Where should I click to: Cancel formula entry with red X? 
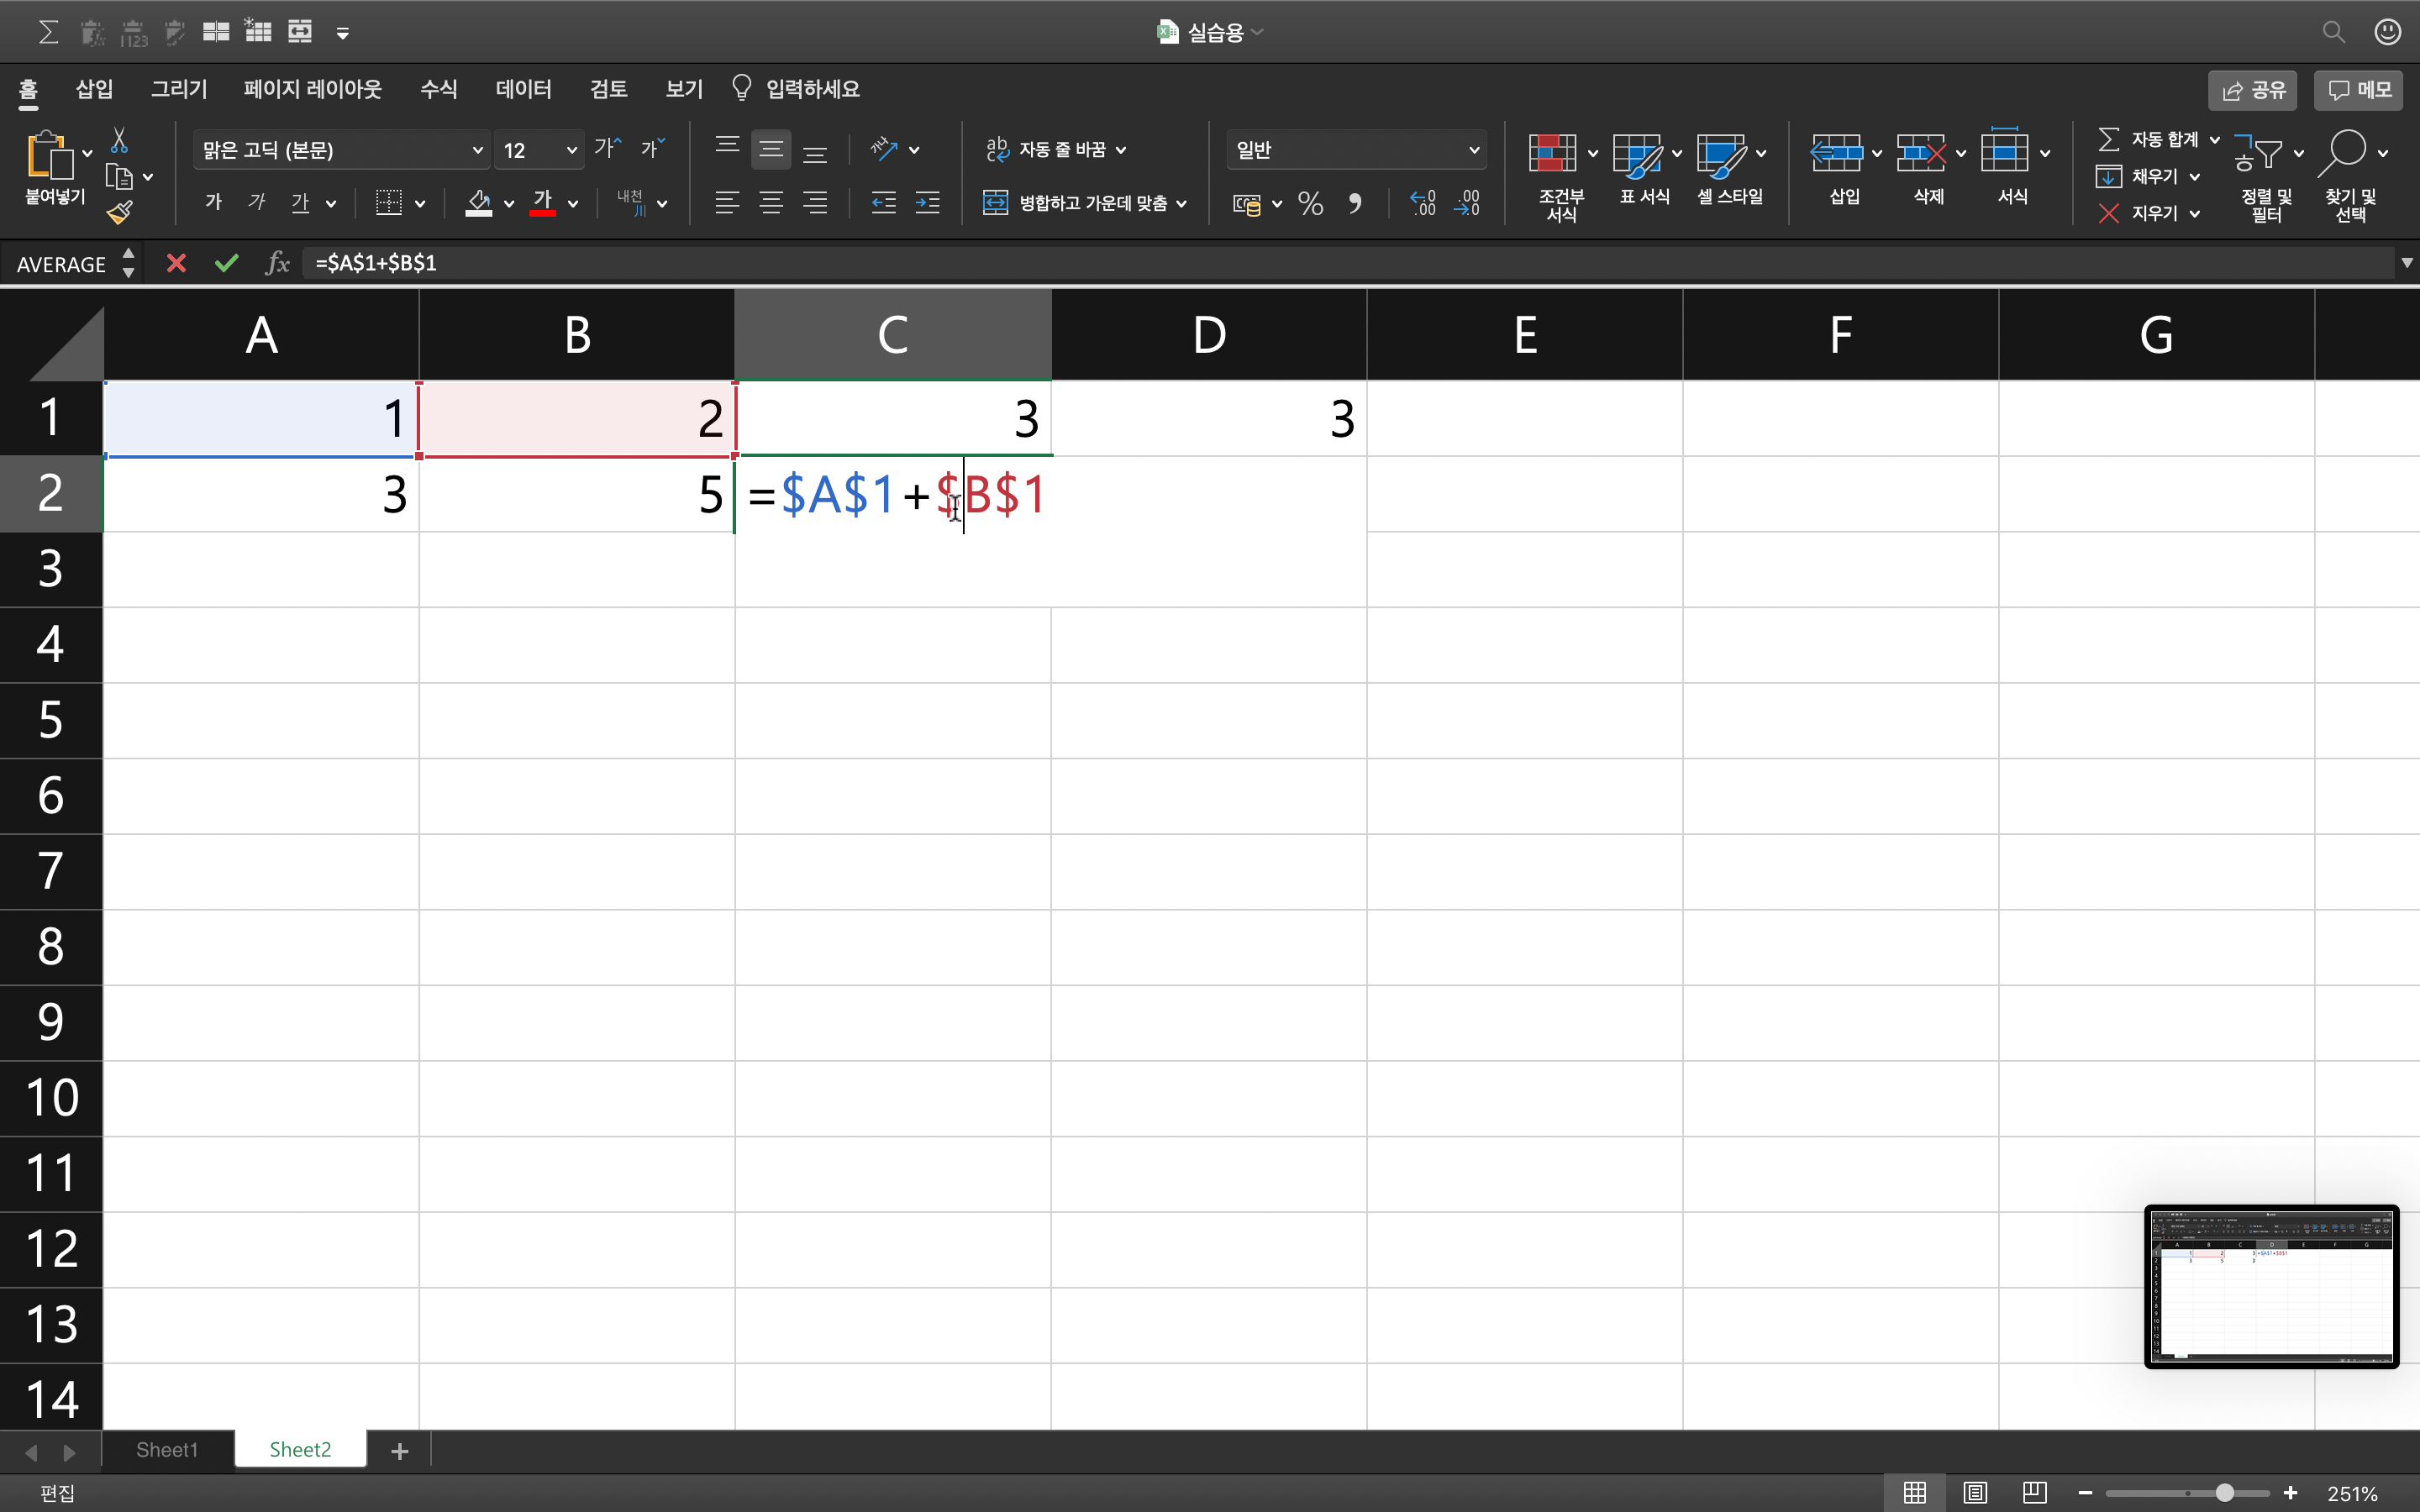[x=176, y=263]
